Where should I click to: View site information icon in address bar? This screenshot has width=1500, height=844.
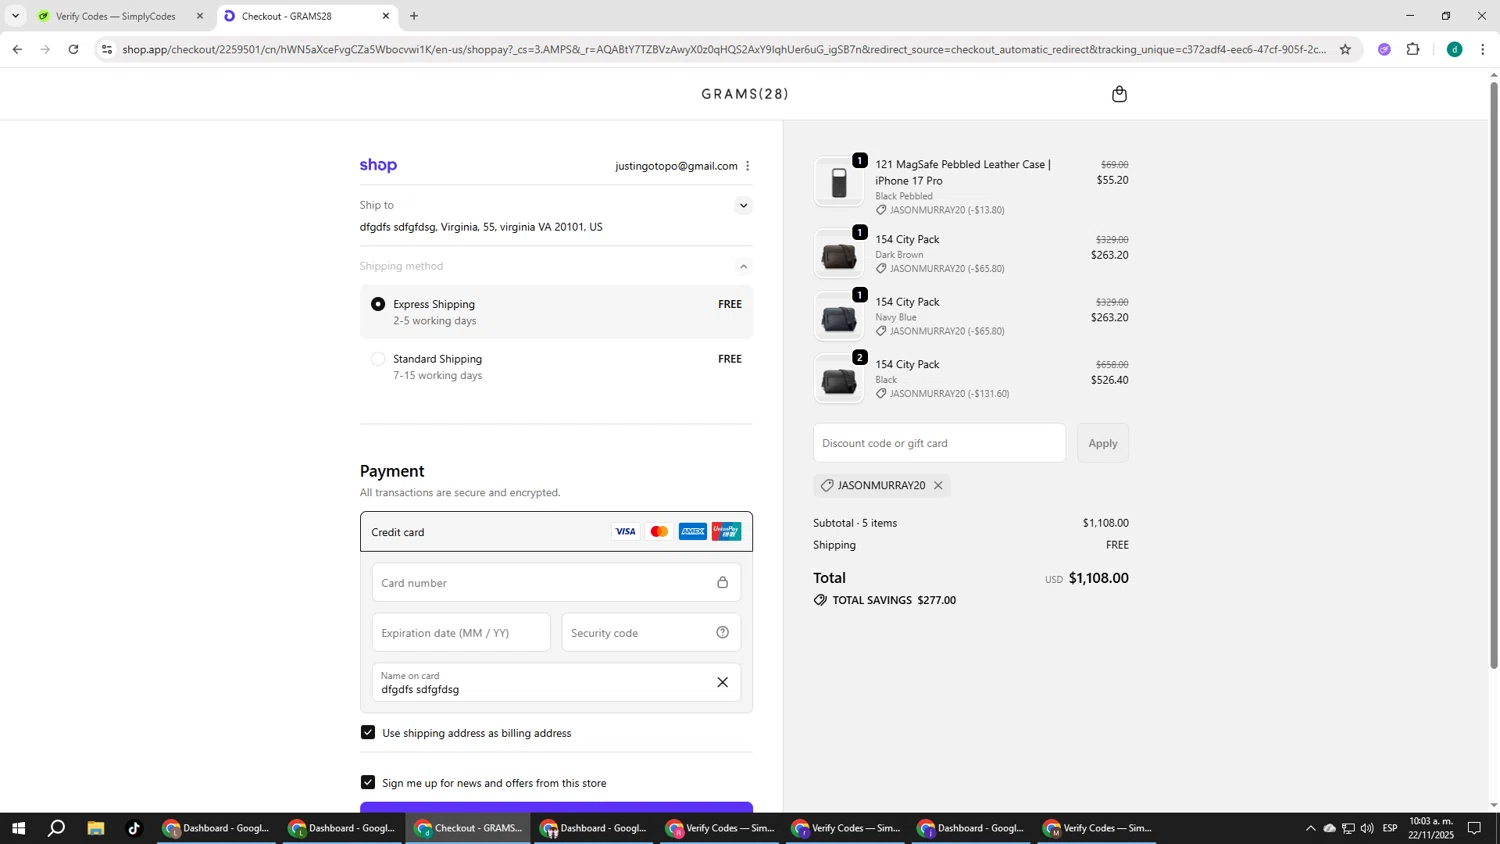(107, 49)
